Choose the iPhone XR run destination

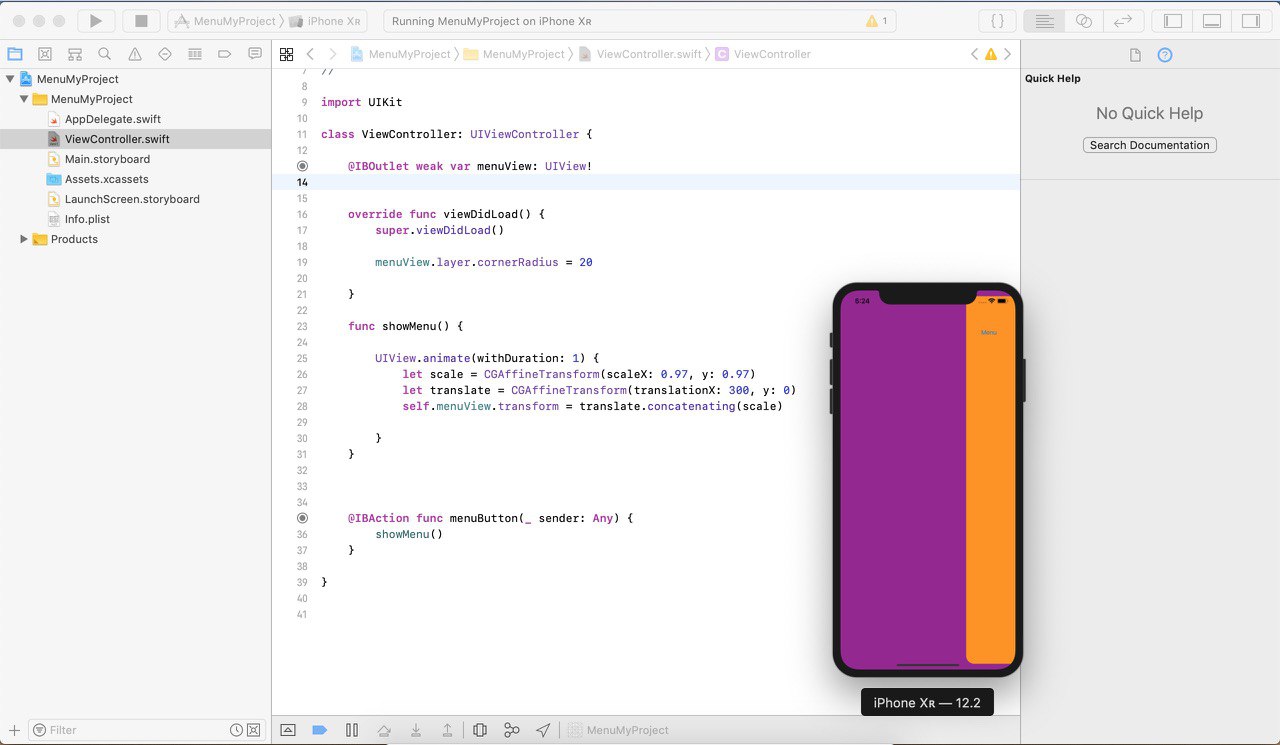tap(326, 21)
